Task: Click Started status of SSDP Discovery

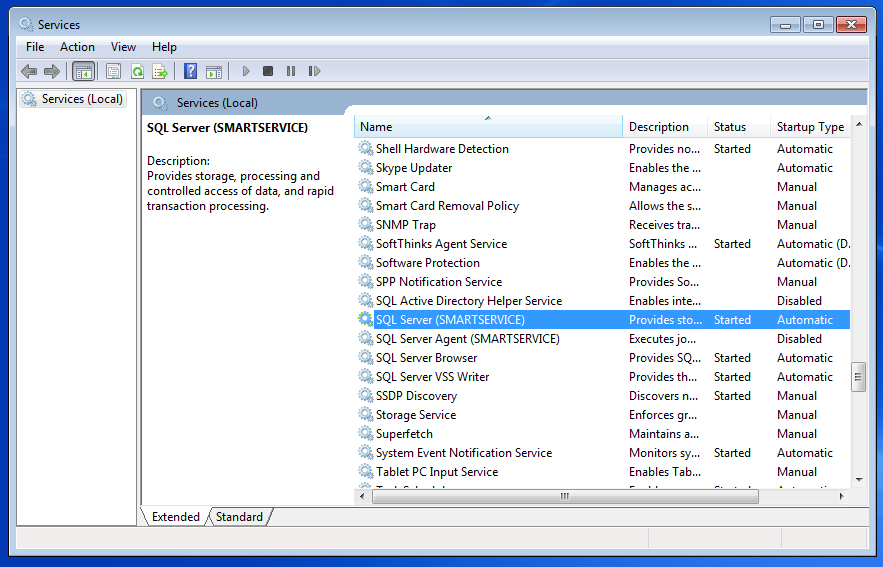Action: [732, 396]
